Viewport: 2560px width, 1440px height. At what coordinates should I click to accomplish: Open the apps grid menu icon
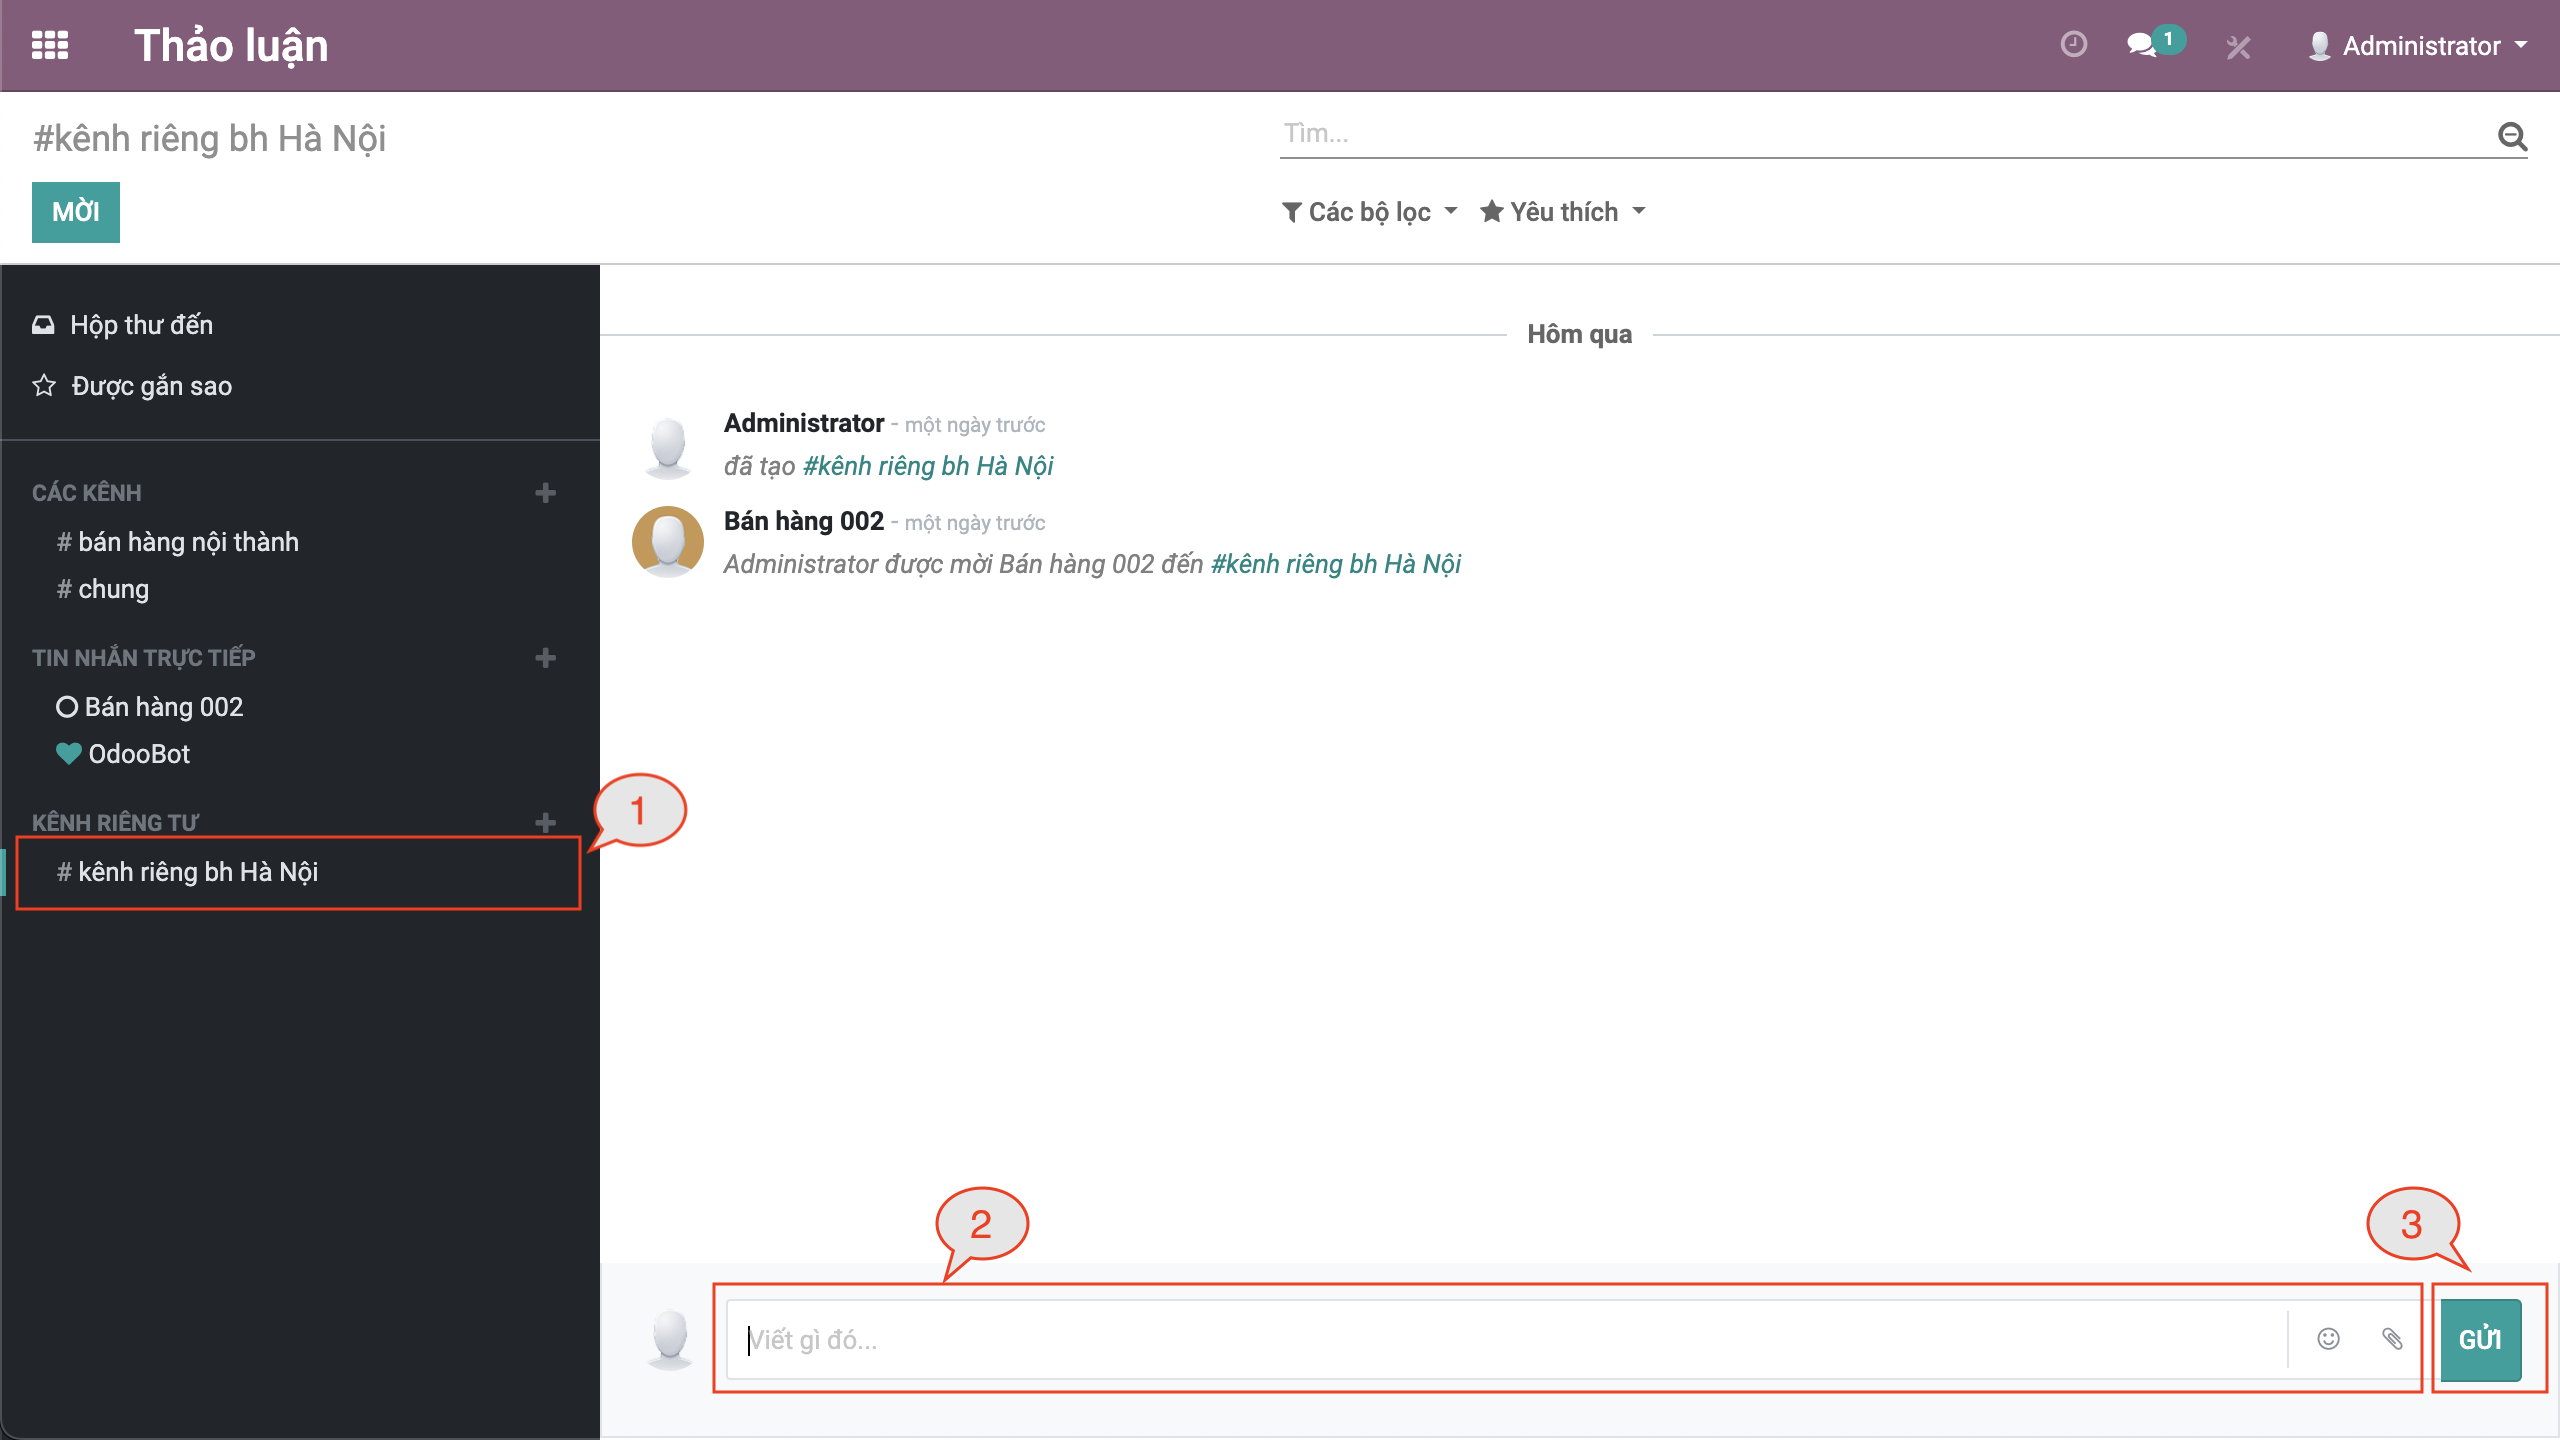pos(50,45)
